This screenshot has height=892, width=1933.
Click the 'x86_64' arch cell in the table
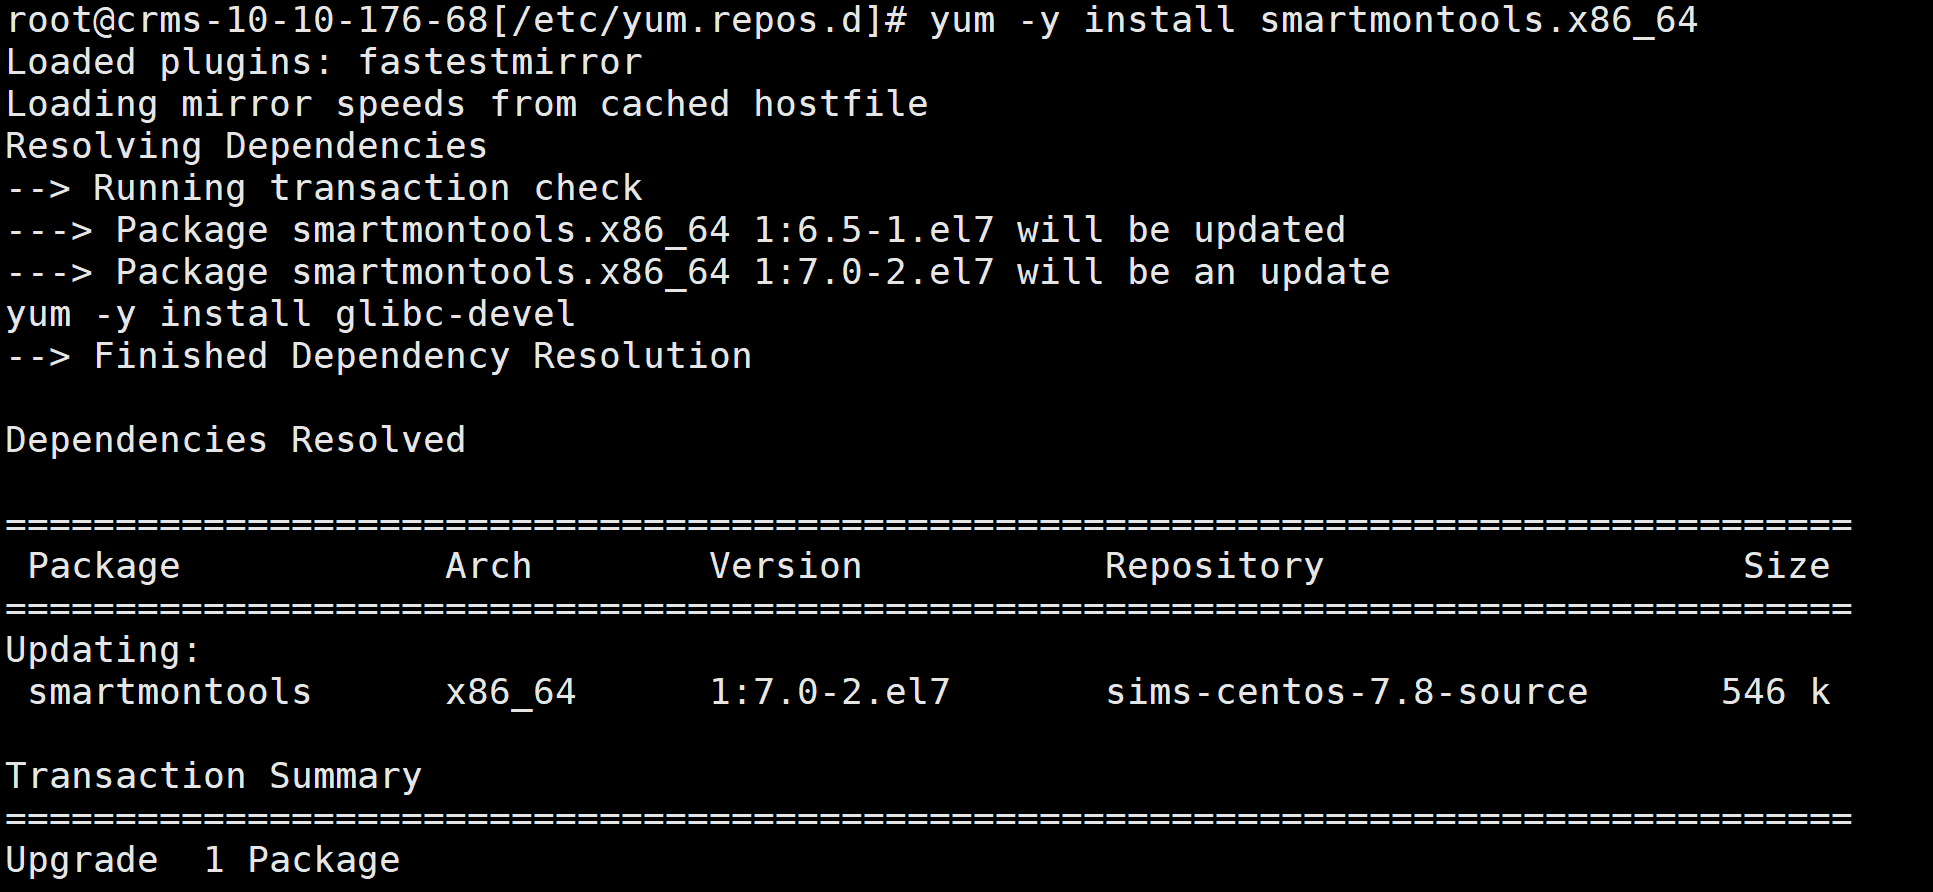coord(511,693)
